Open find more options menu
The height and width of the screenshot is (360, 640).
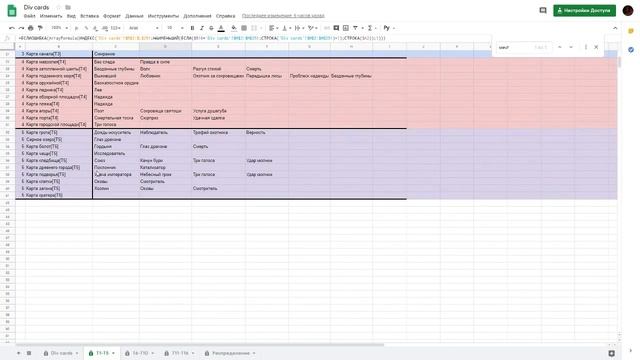(x=586, y=47)
